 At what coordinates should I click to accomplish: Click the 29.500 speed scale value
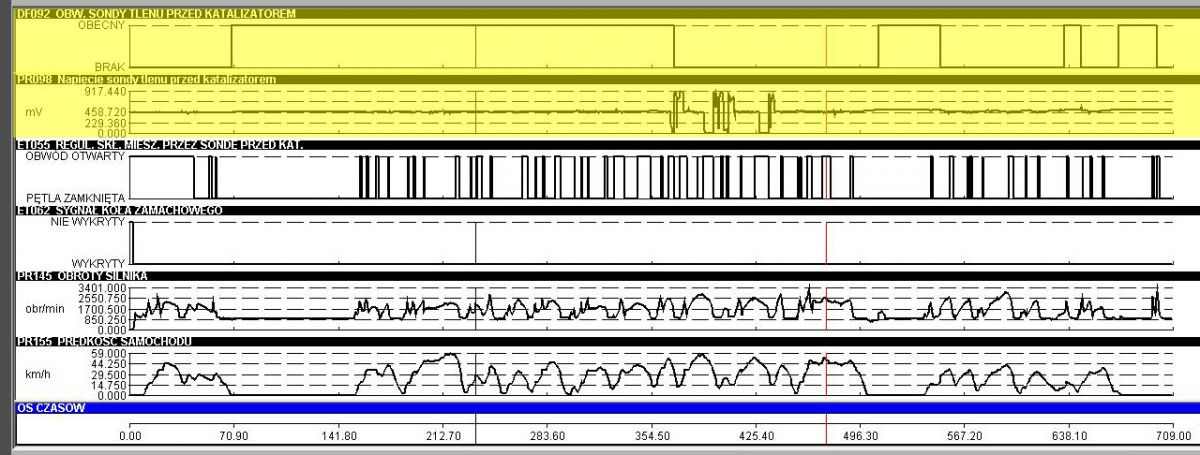click(x=107, y=375)
